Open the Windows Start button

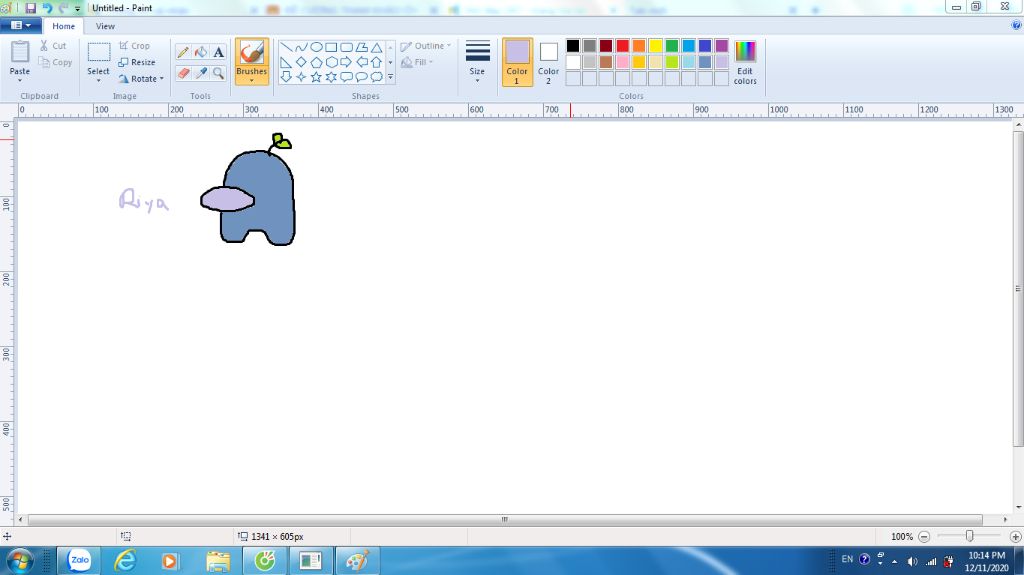point(19,561)
